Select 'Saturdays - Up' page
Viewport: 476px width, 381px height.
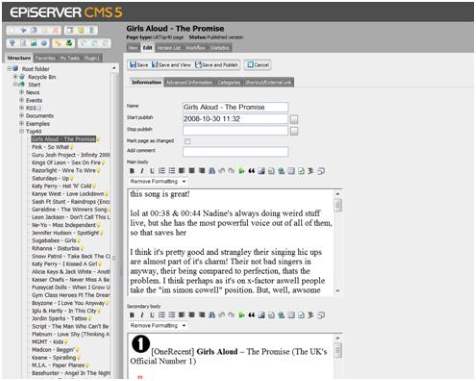click(50, 178)
